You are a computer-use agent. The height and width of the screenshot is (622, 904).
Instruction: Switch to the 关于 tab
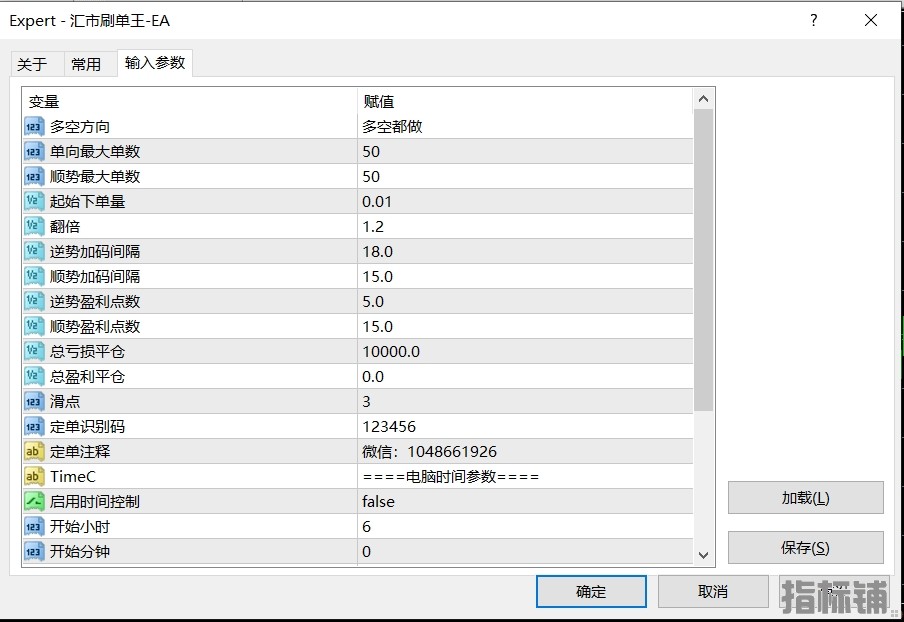click(x=32, y=64)
